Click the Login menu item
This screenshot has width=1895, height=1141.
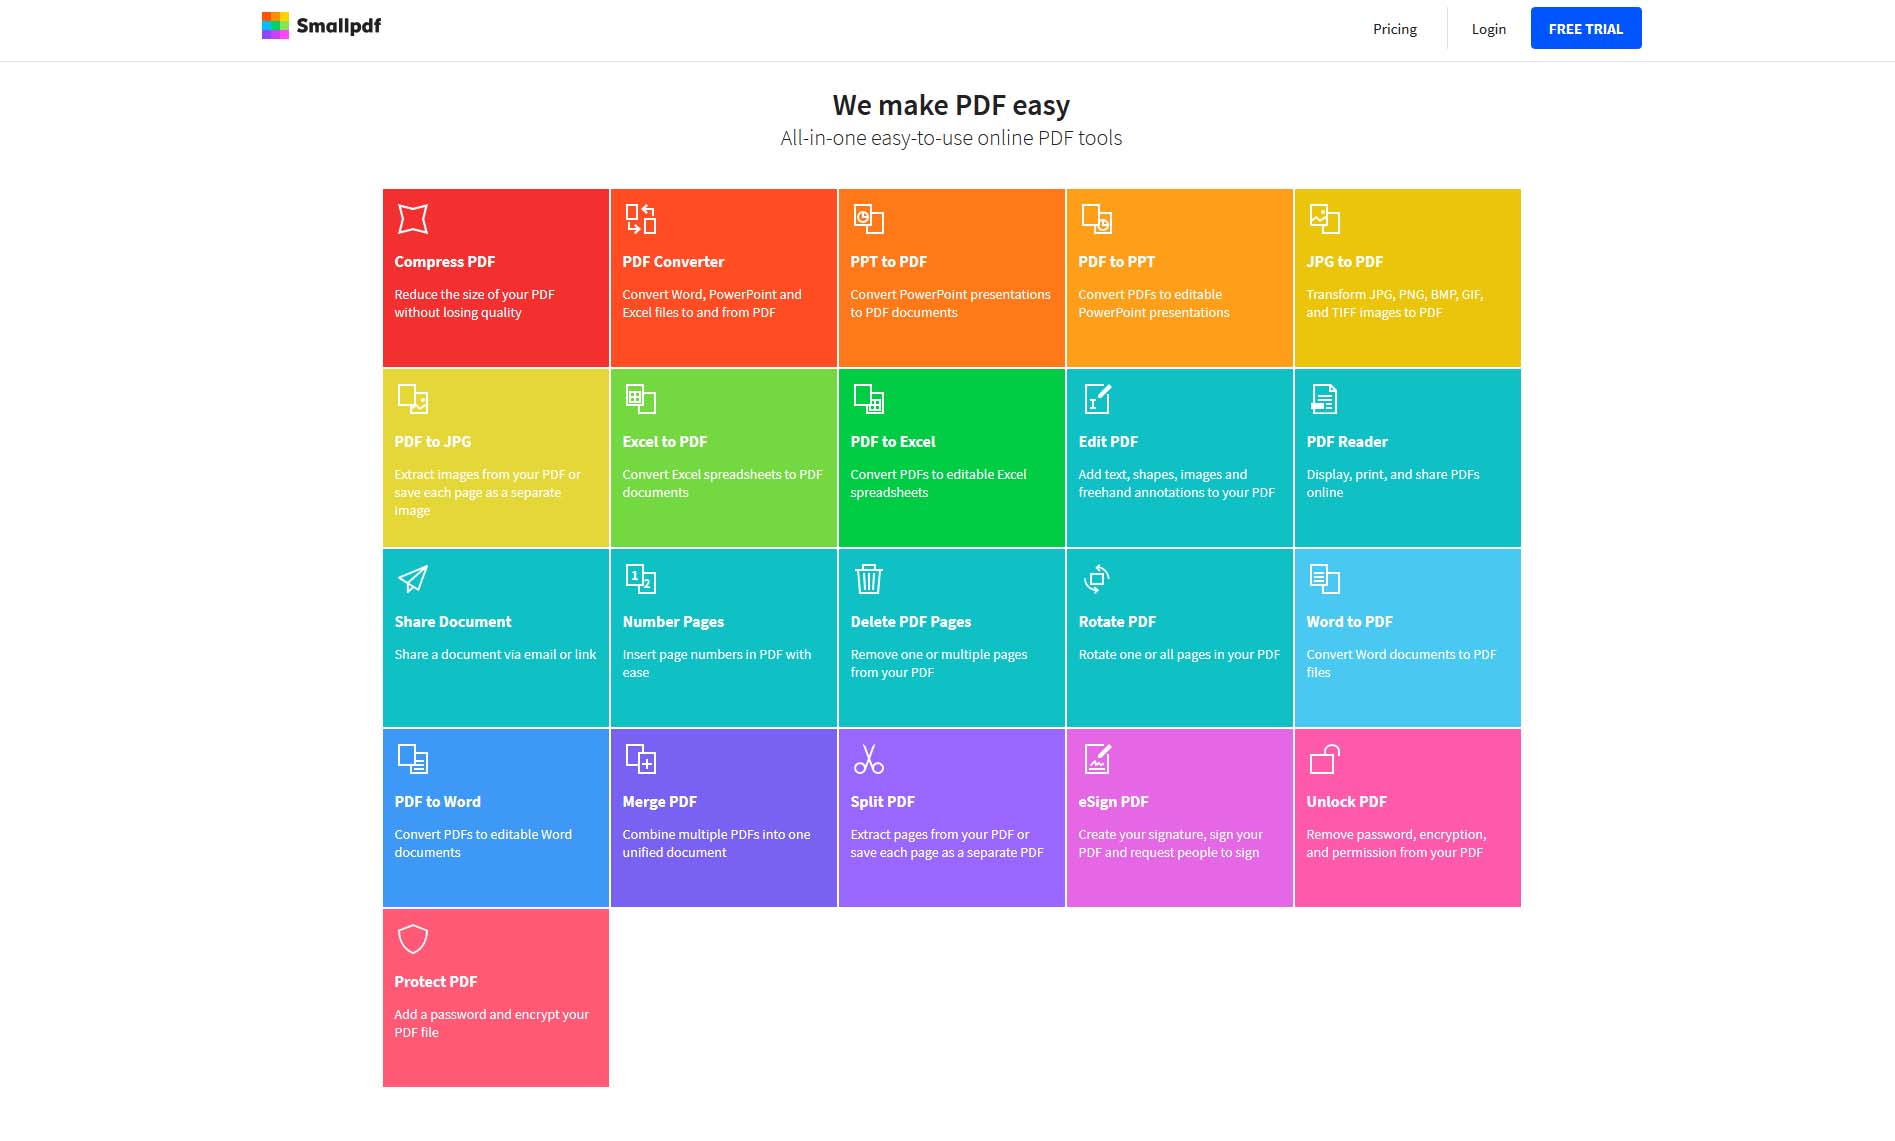1488,29
